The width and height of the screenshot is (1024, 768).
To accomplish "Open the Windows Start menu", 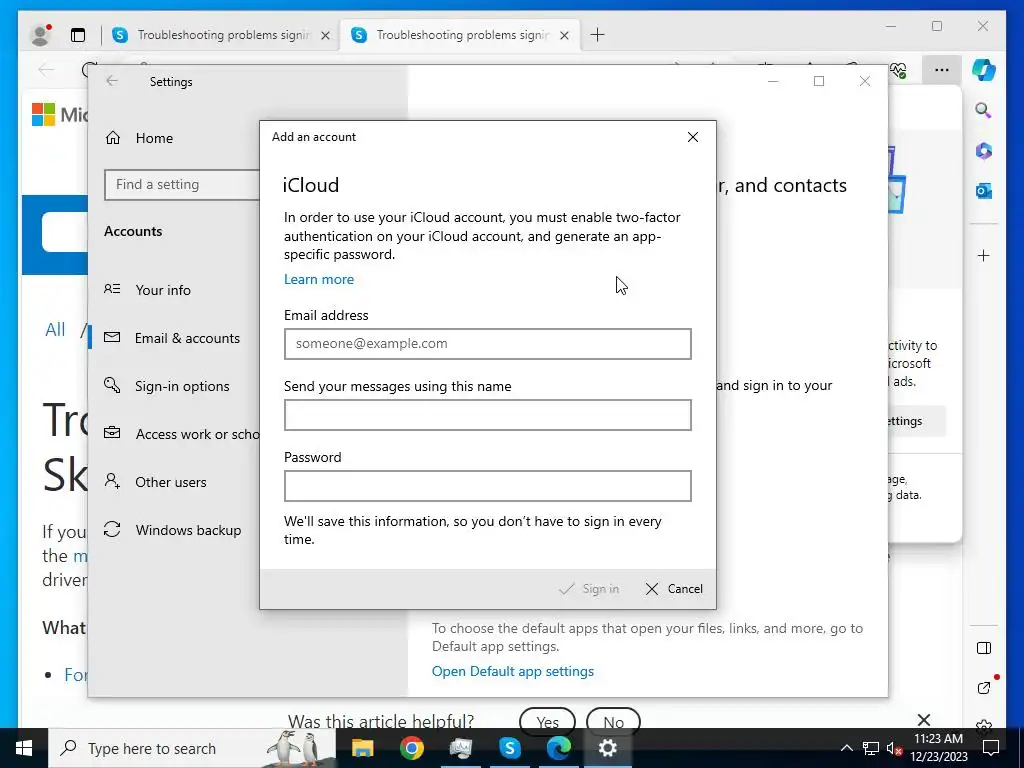I will 24,748.
